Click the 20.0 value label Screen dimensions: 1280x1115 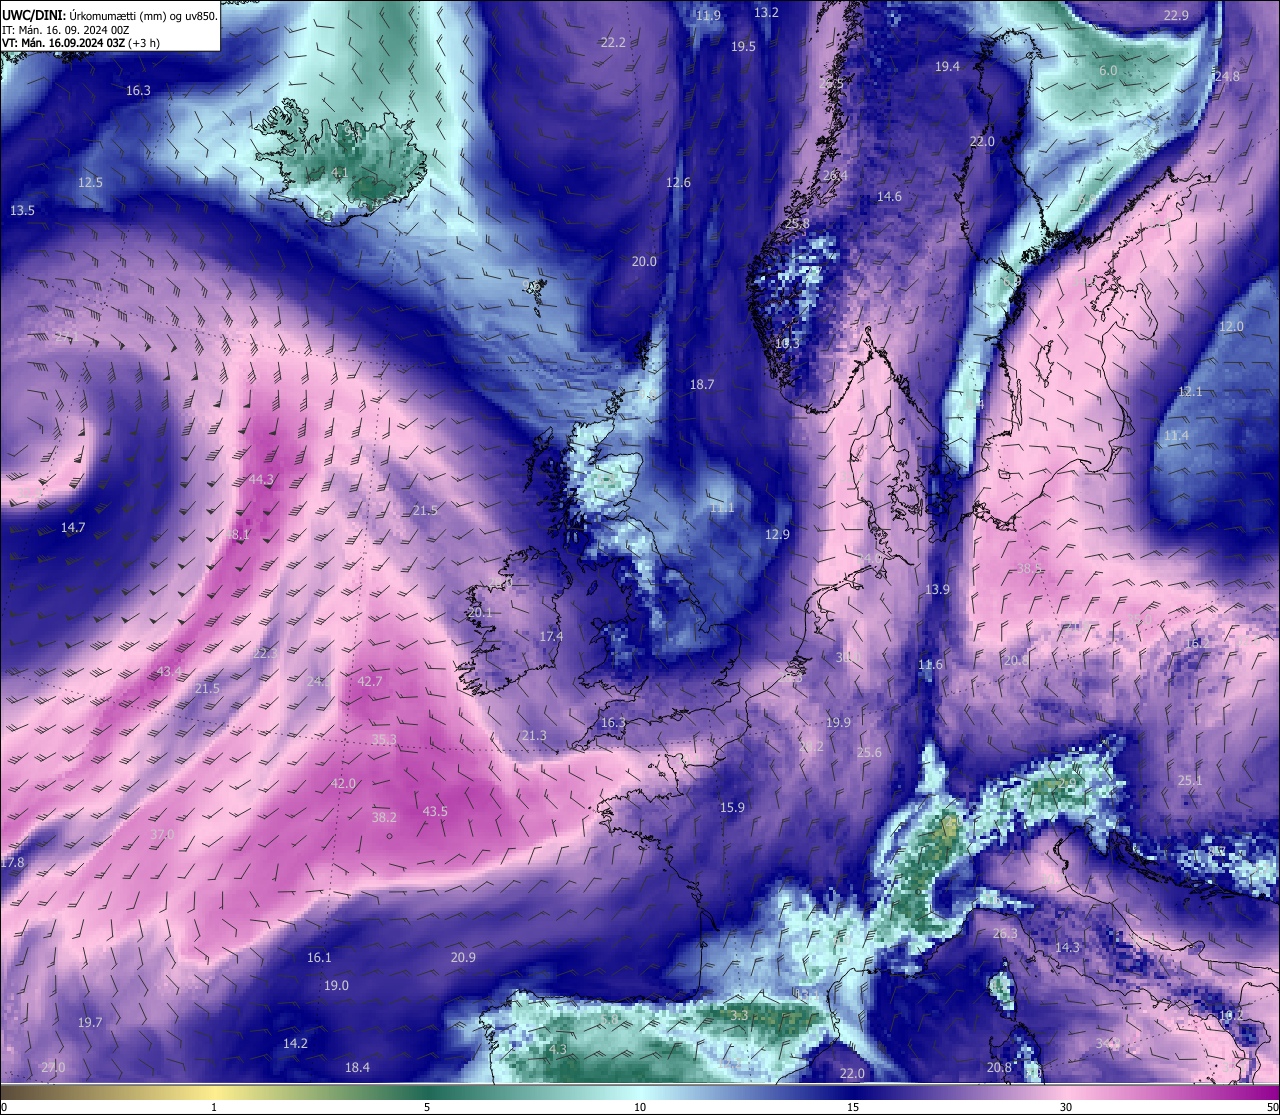pos(644,261)
